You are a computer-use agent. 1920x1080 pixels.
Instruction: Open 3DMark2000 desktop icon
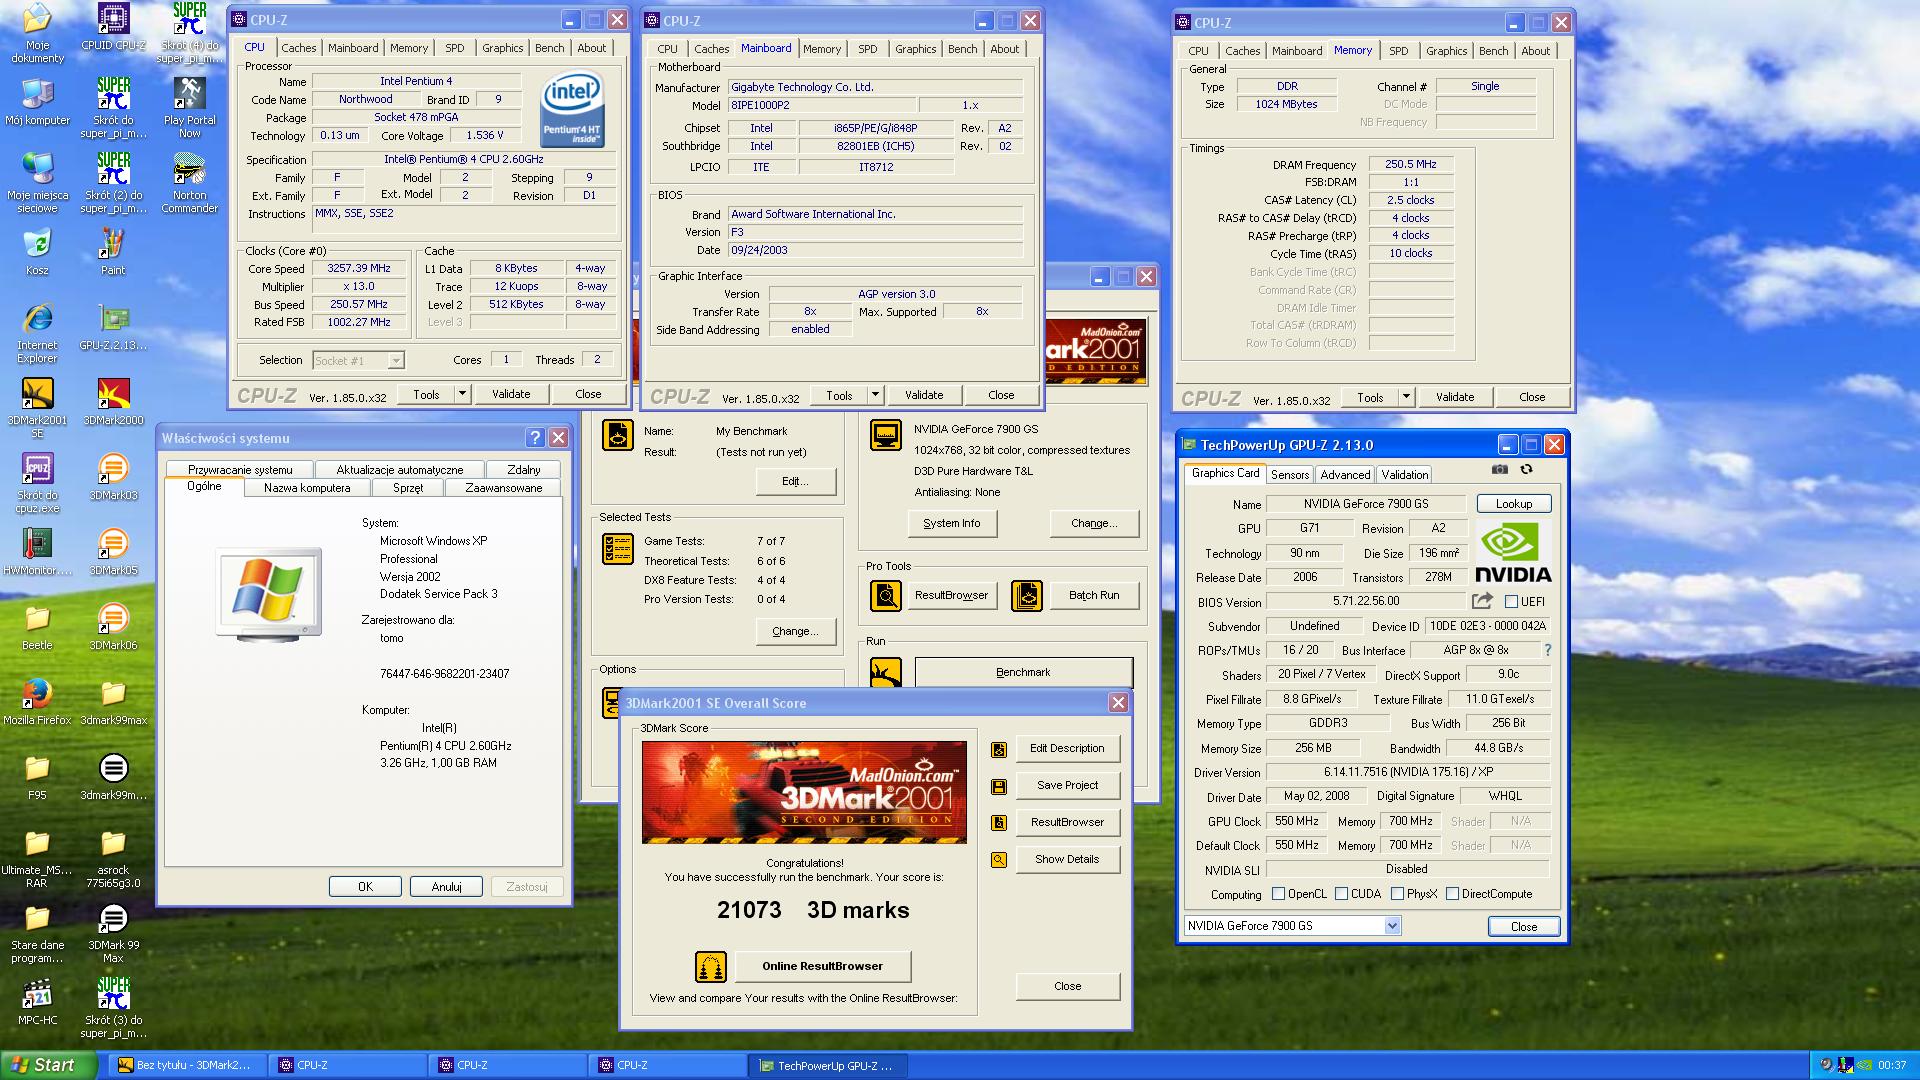(x=113, y=401)
